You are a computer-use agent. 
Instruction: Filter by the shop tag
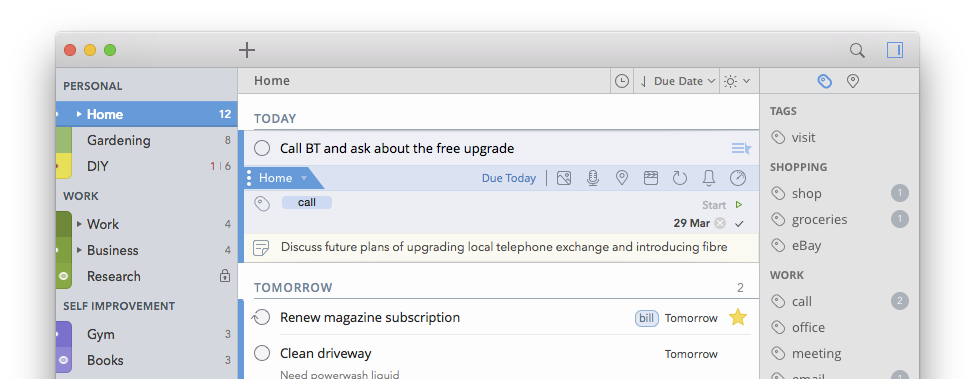(x=806, y=194)
